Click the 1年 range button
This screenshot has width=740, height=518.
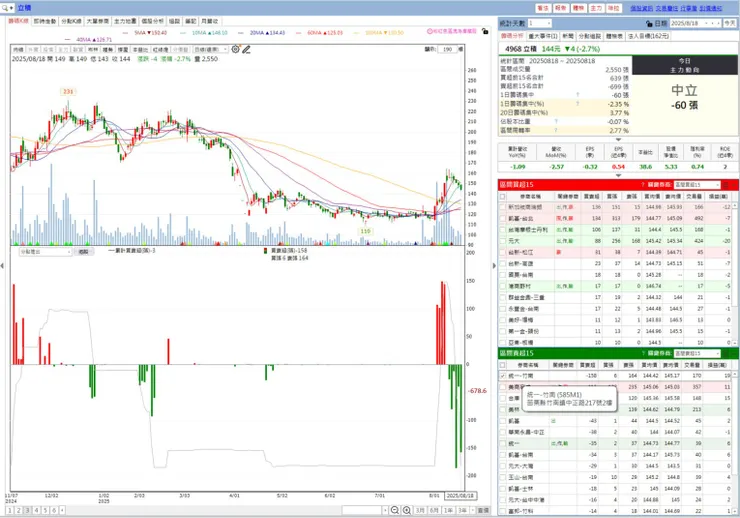448,510
